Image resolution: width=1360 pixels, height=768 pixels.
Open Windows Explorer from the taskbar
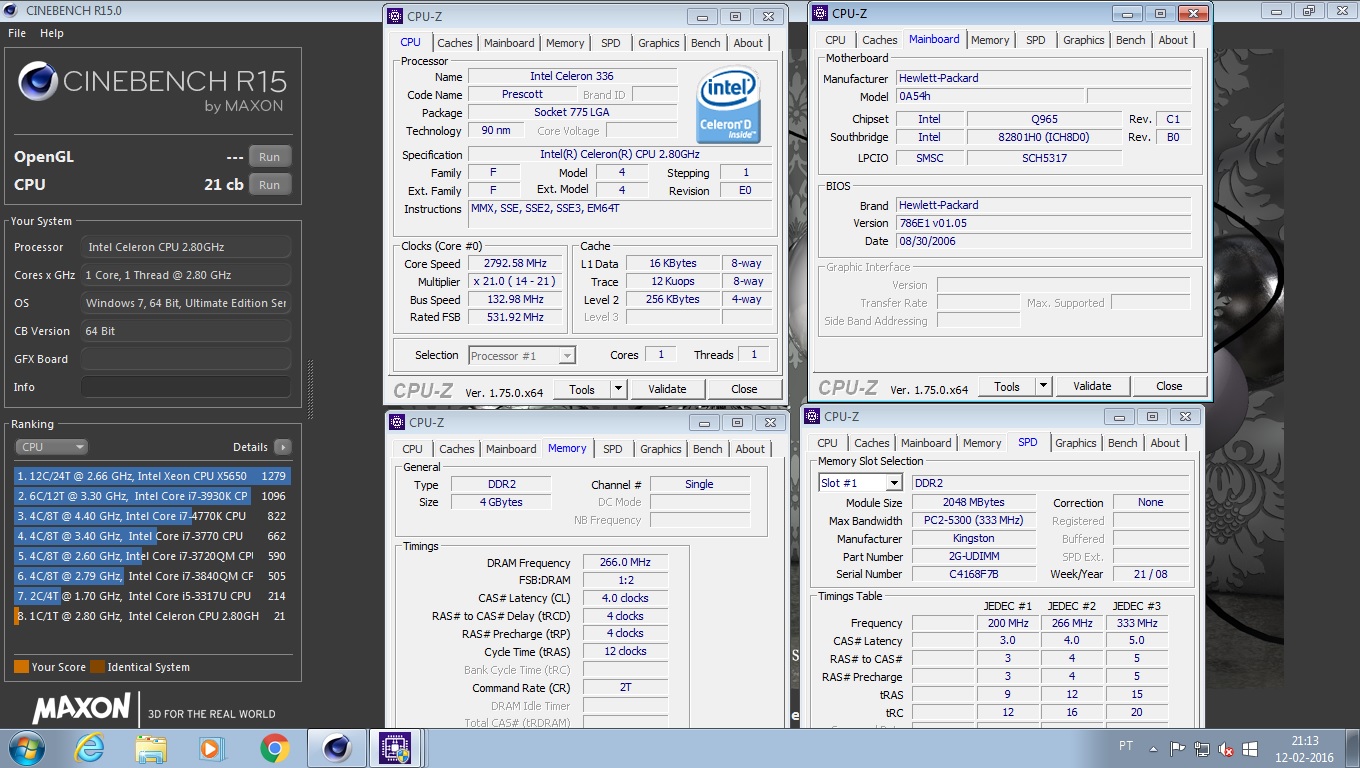[x=151, y=748]
